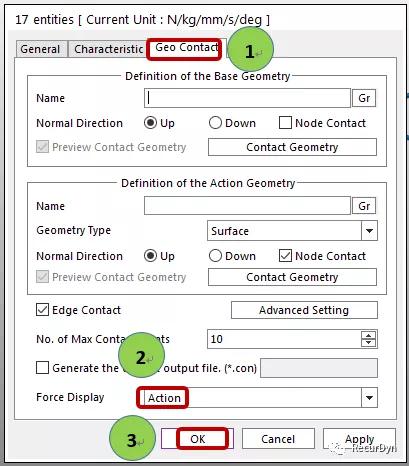Viewport: 409px width, 466px height.
Task: Click the Advanced Setting button
Action: click(x=304, y=310)
